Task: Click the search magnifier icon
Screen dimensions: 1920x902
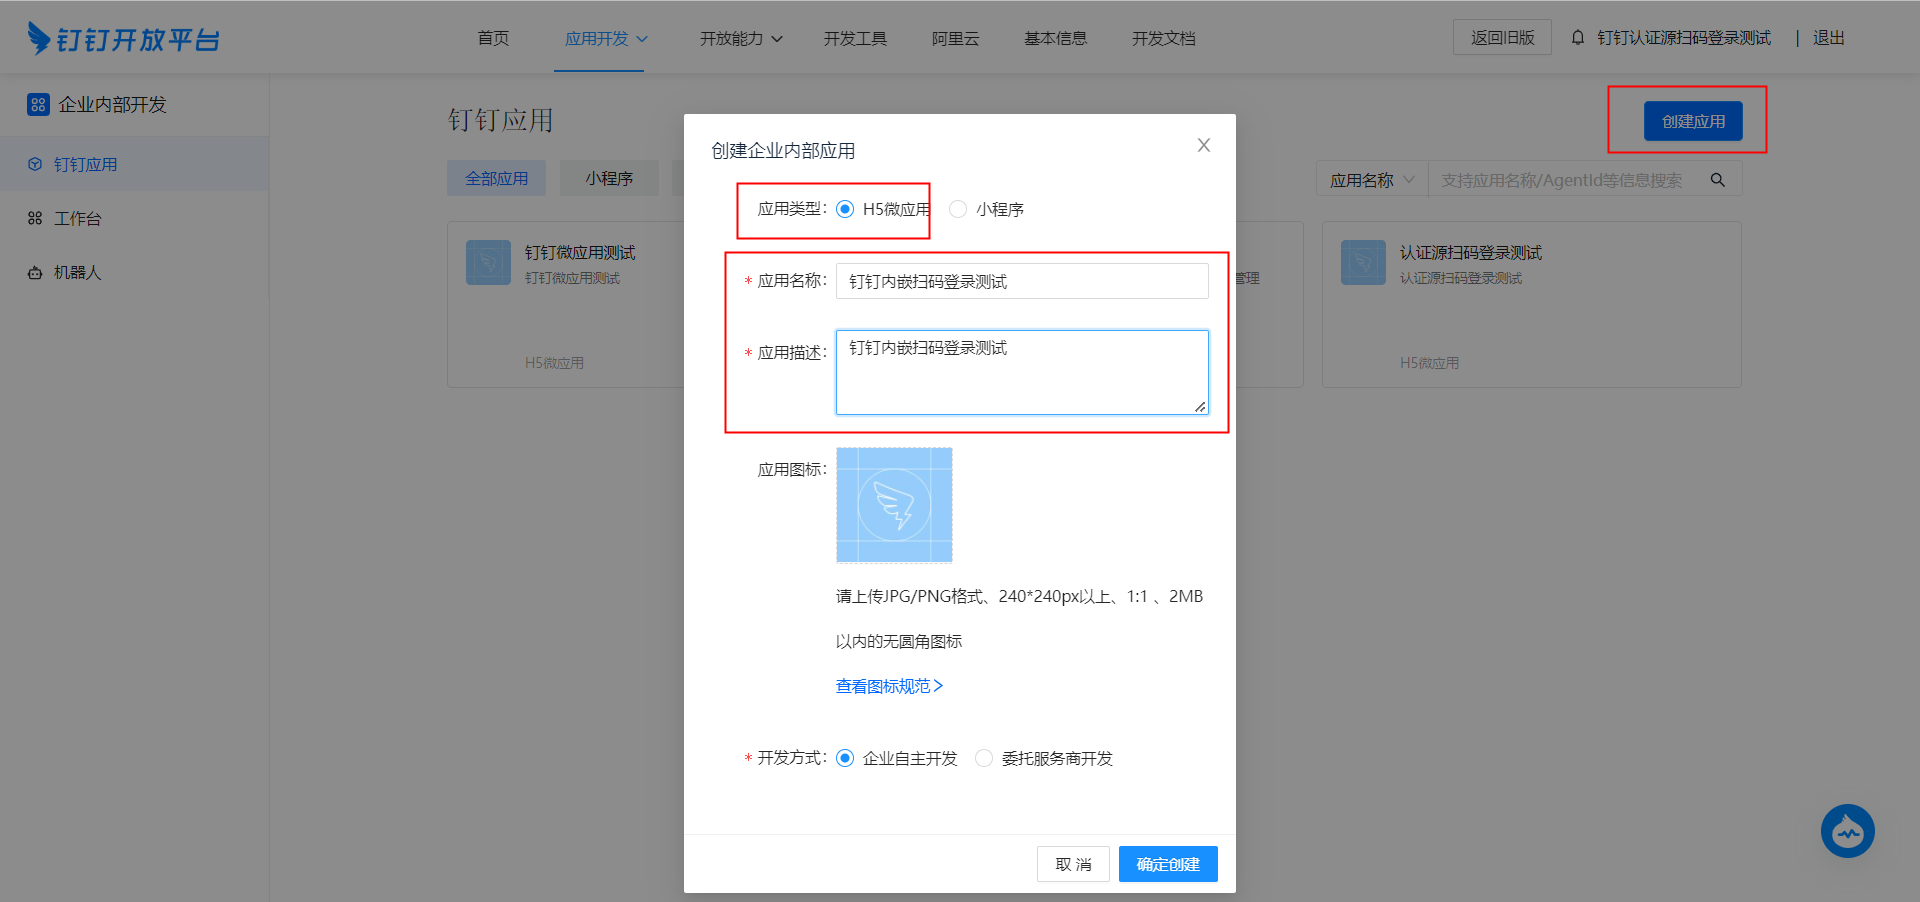Action: (1717, 180)
